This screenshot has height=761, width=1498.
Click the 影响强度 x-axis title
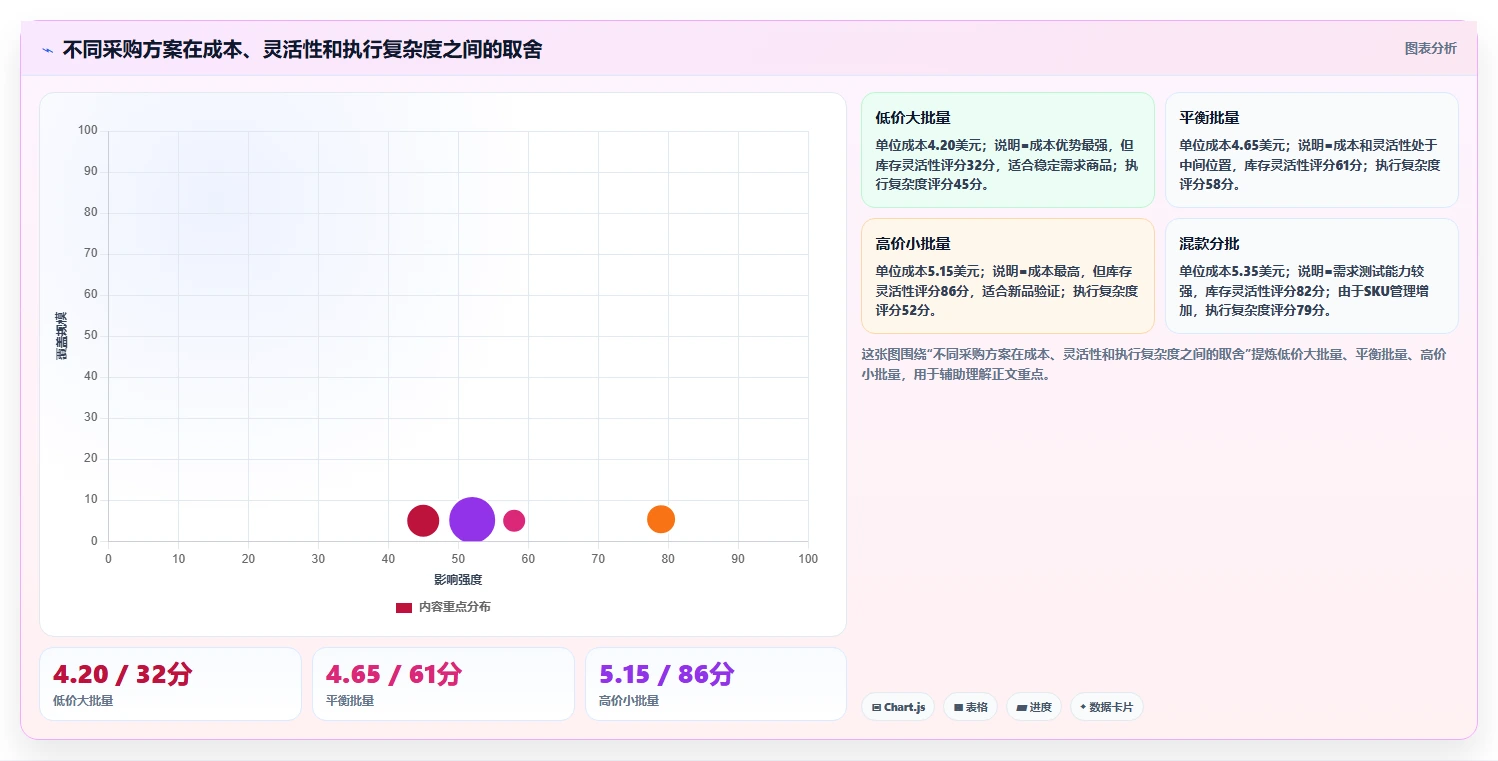pos(458,580)
